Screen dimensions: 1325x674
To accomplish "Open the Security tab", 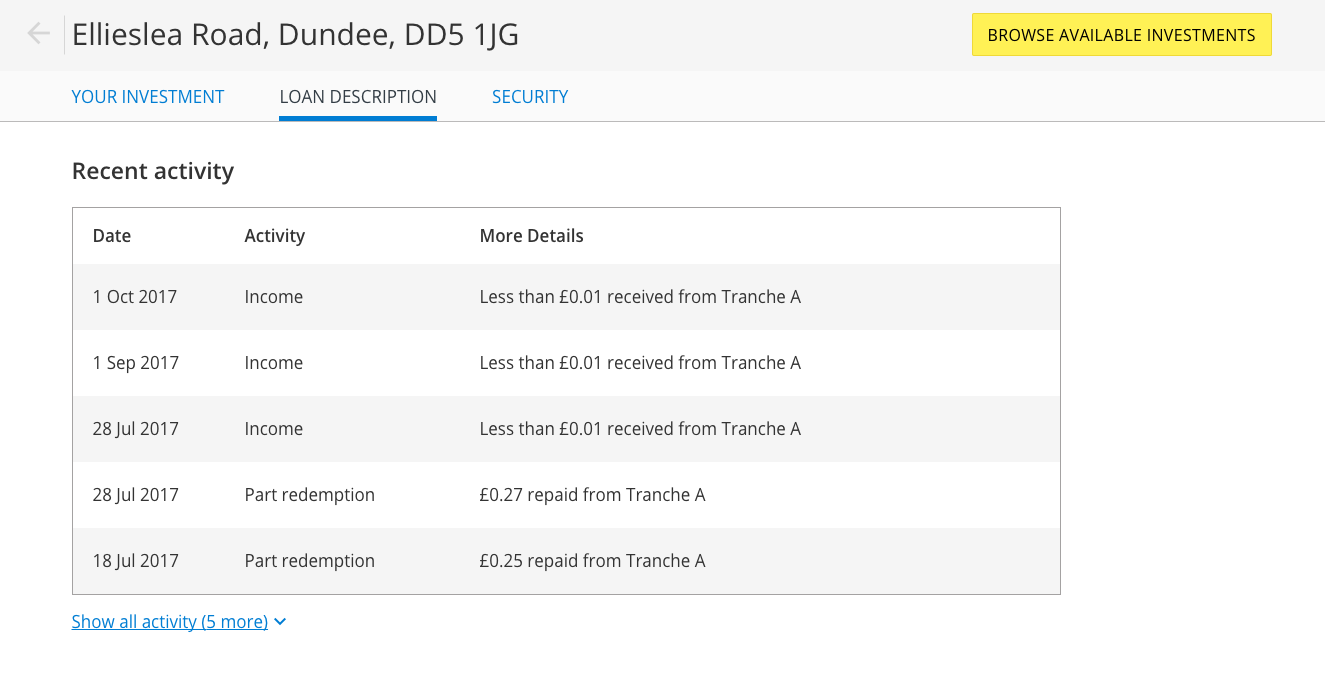I will (x=530, y=97).
